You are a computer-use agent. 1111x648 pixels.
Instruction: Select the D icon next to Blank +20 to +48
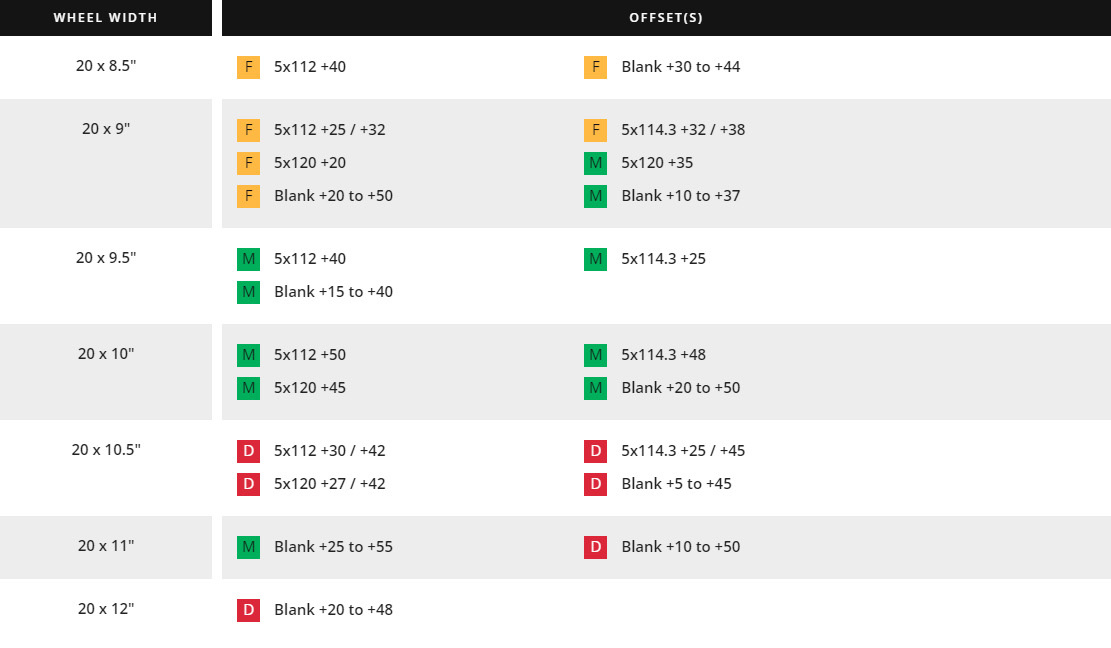pyautogui.click(x=248, y=610)
